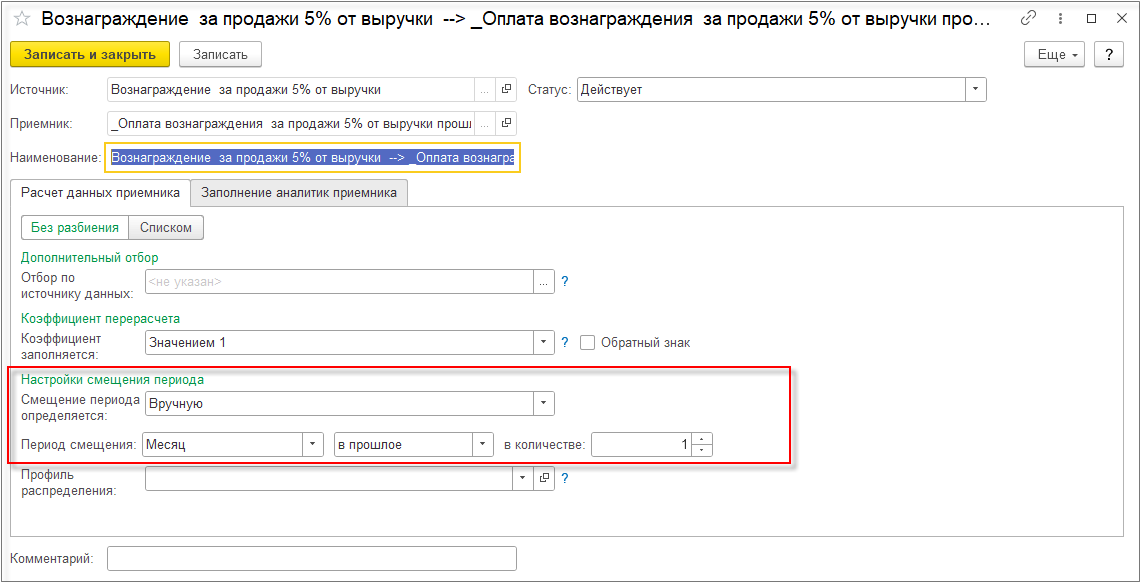Expand the Статус dropdown
Viewport: 1140px width, 582px height.
click(x=975, y=90)
